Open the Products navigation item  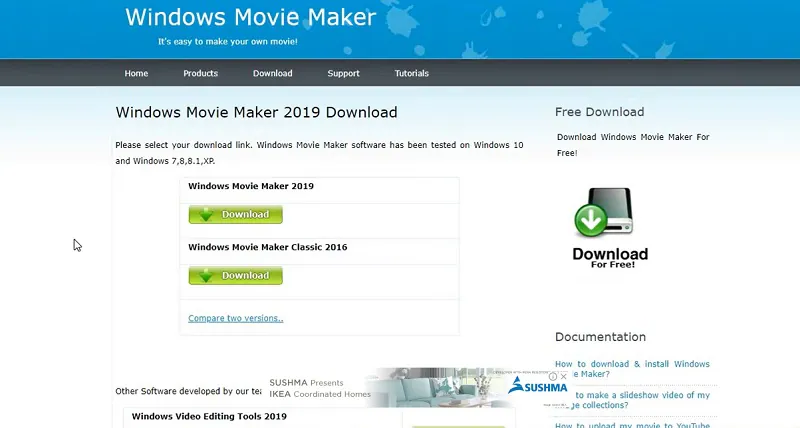coord(201,73)
